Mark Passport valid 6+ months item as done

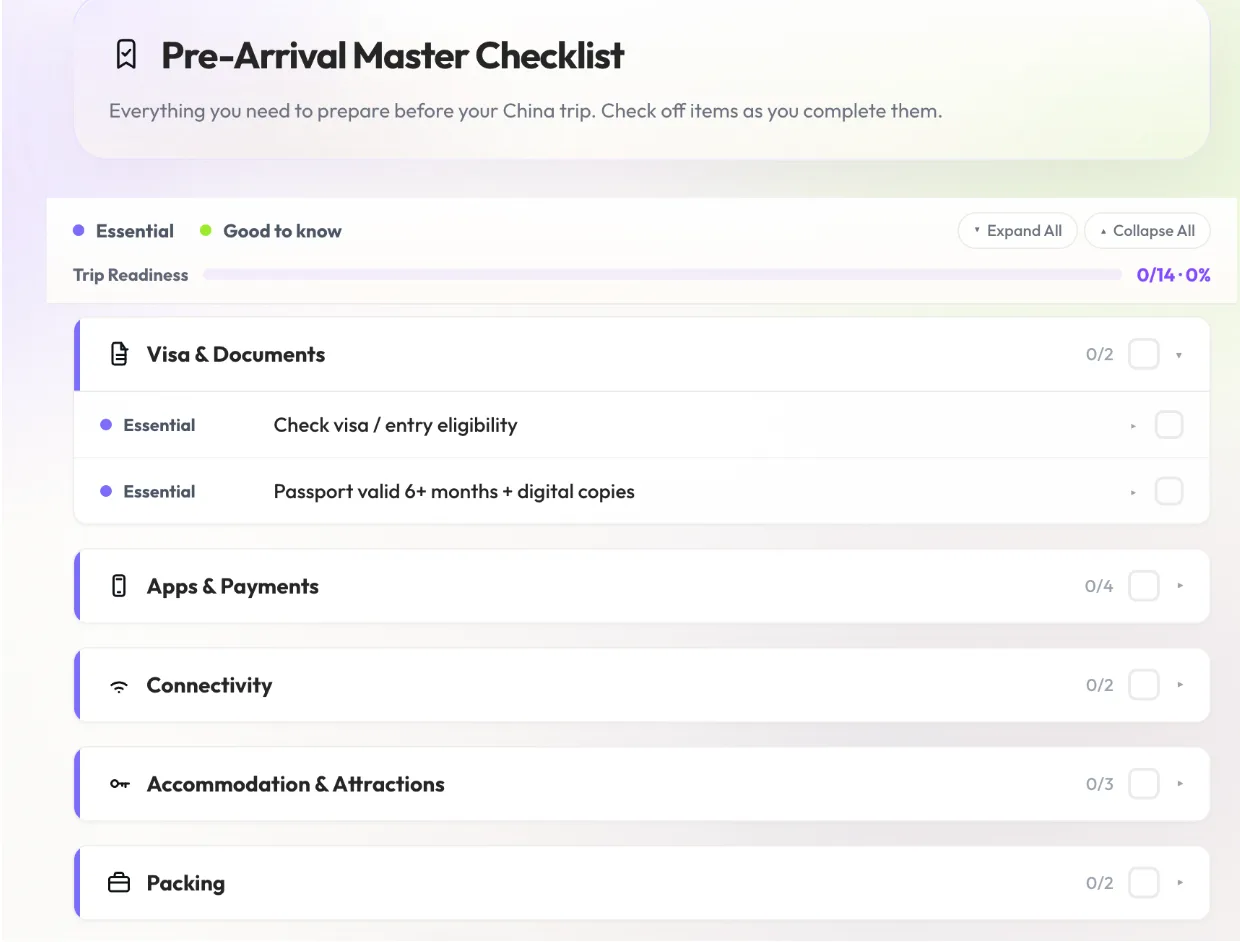coord(1169,491)
